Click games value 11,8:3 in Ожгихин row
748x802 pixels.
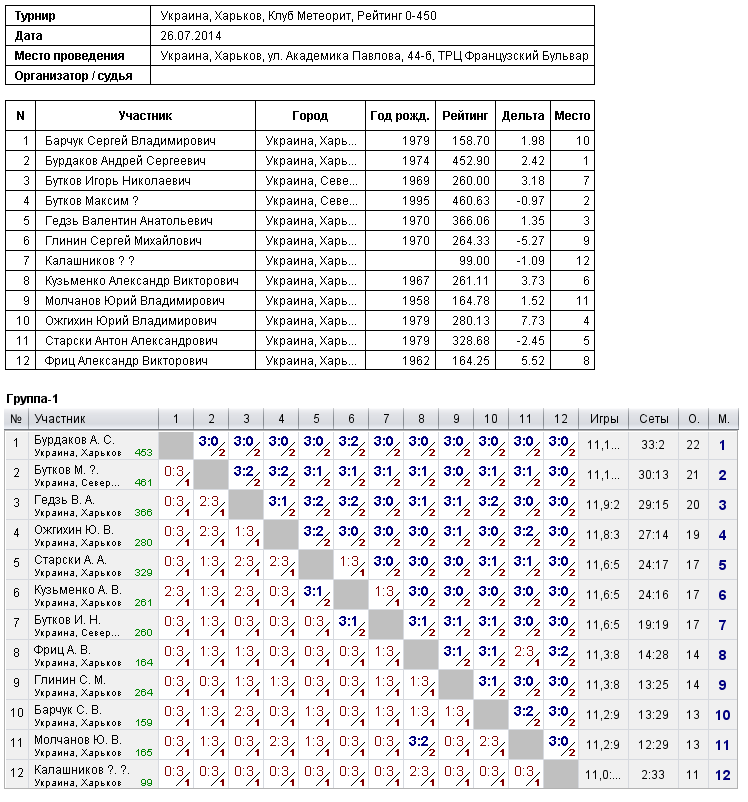click(x=603, y=535)
